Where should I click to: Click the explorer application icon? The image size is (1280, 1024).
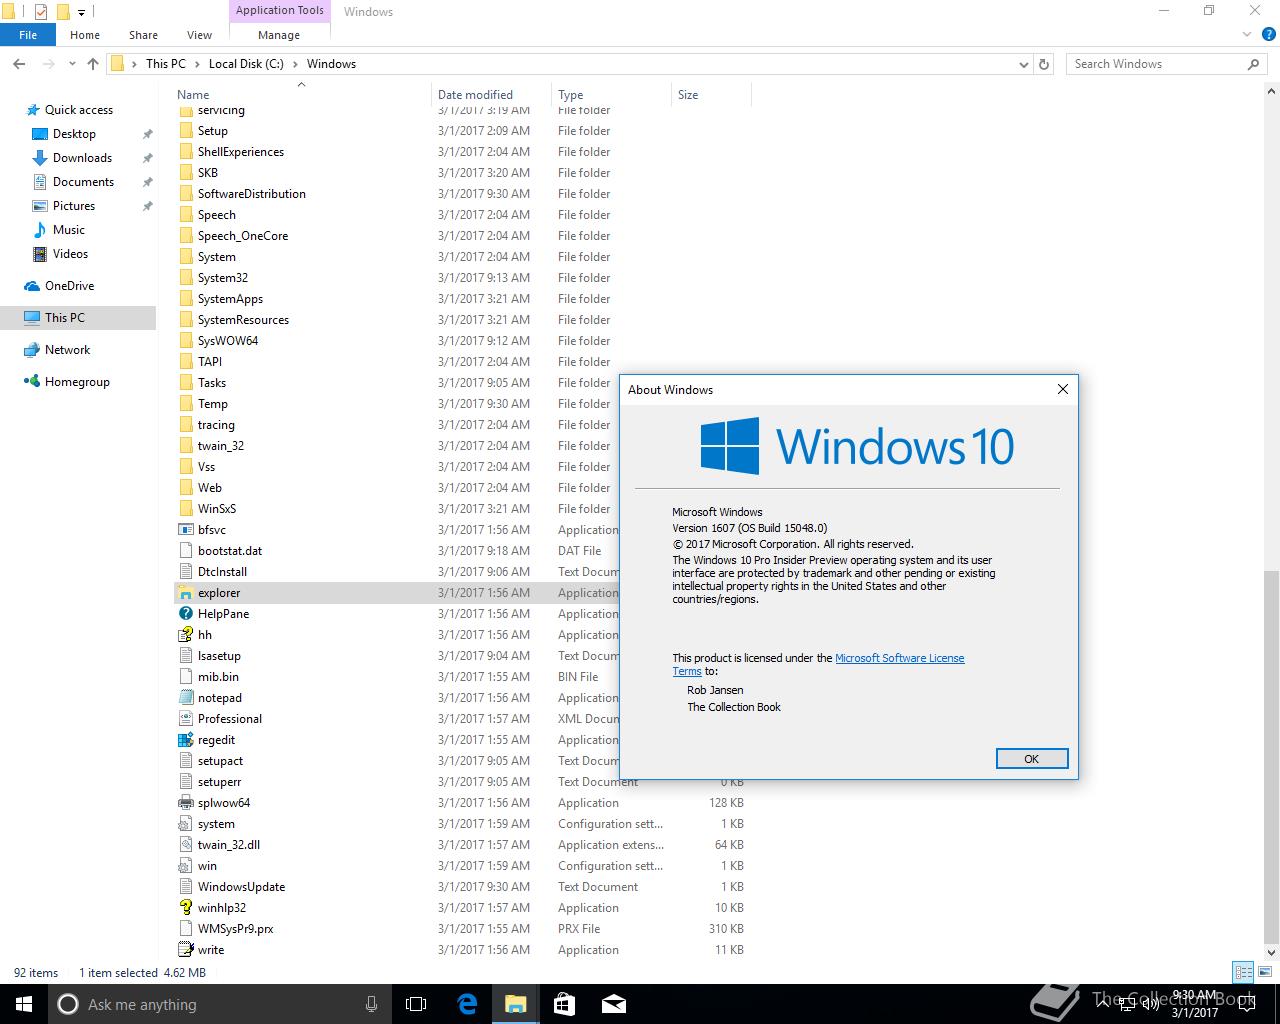(x=185, y=593)
